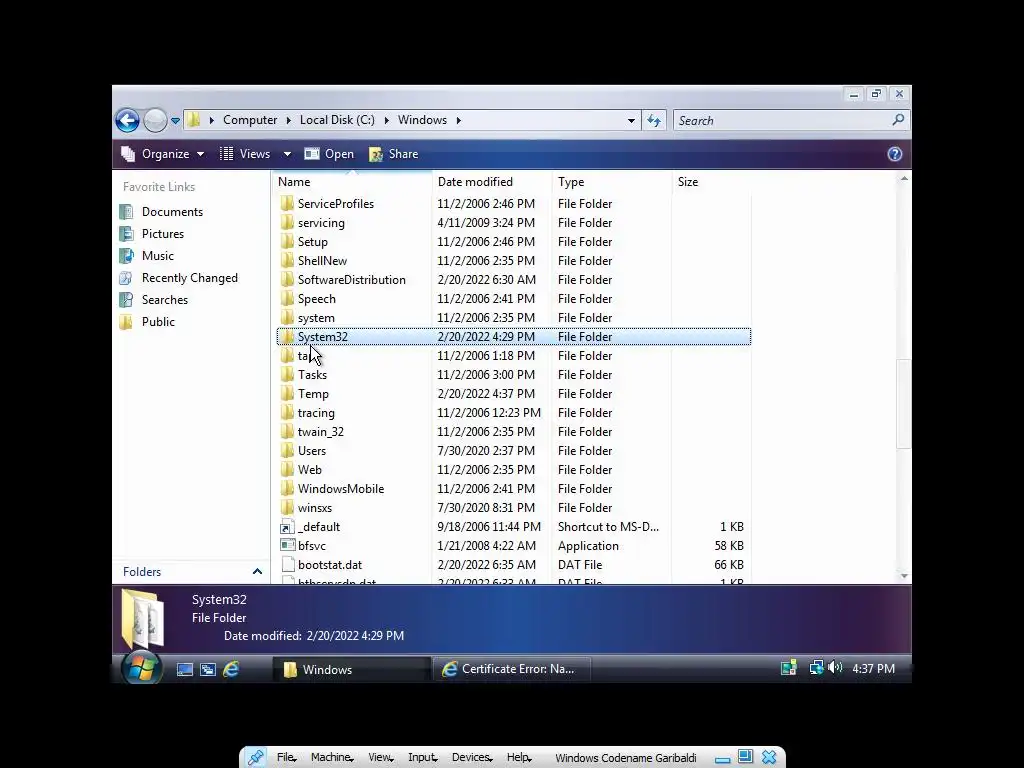This screenshot has width=1024, height=768.
Task: Open the recent pages dropdown arrow
Action: [x=176, y=121]
